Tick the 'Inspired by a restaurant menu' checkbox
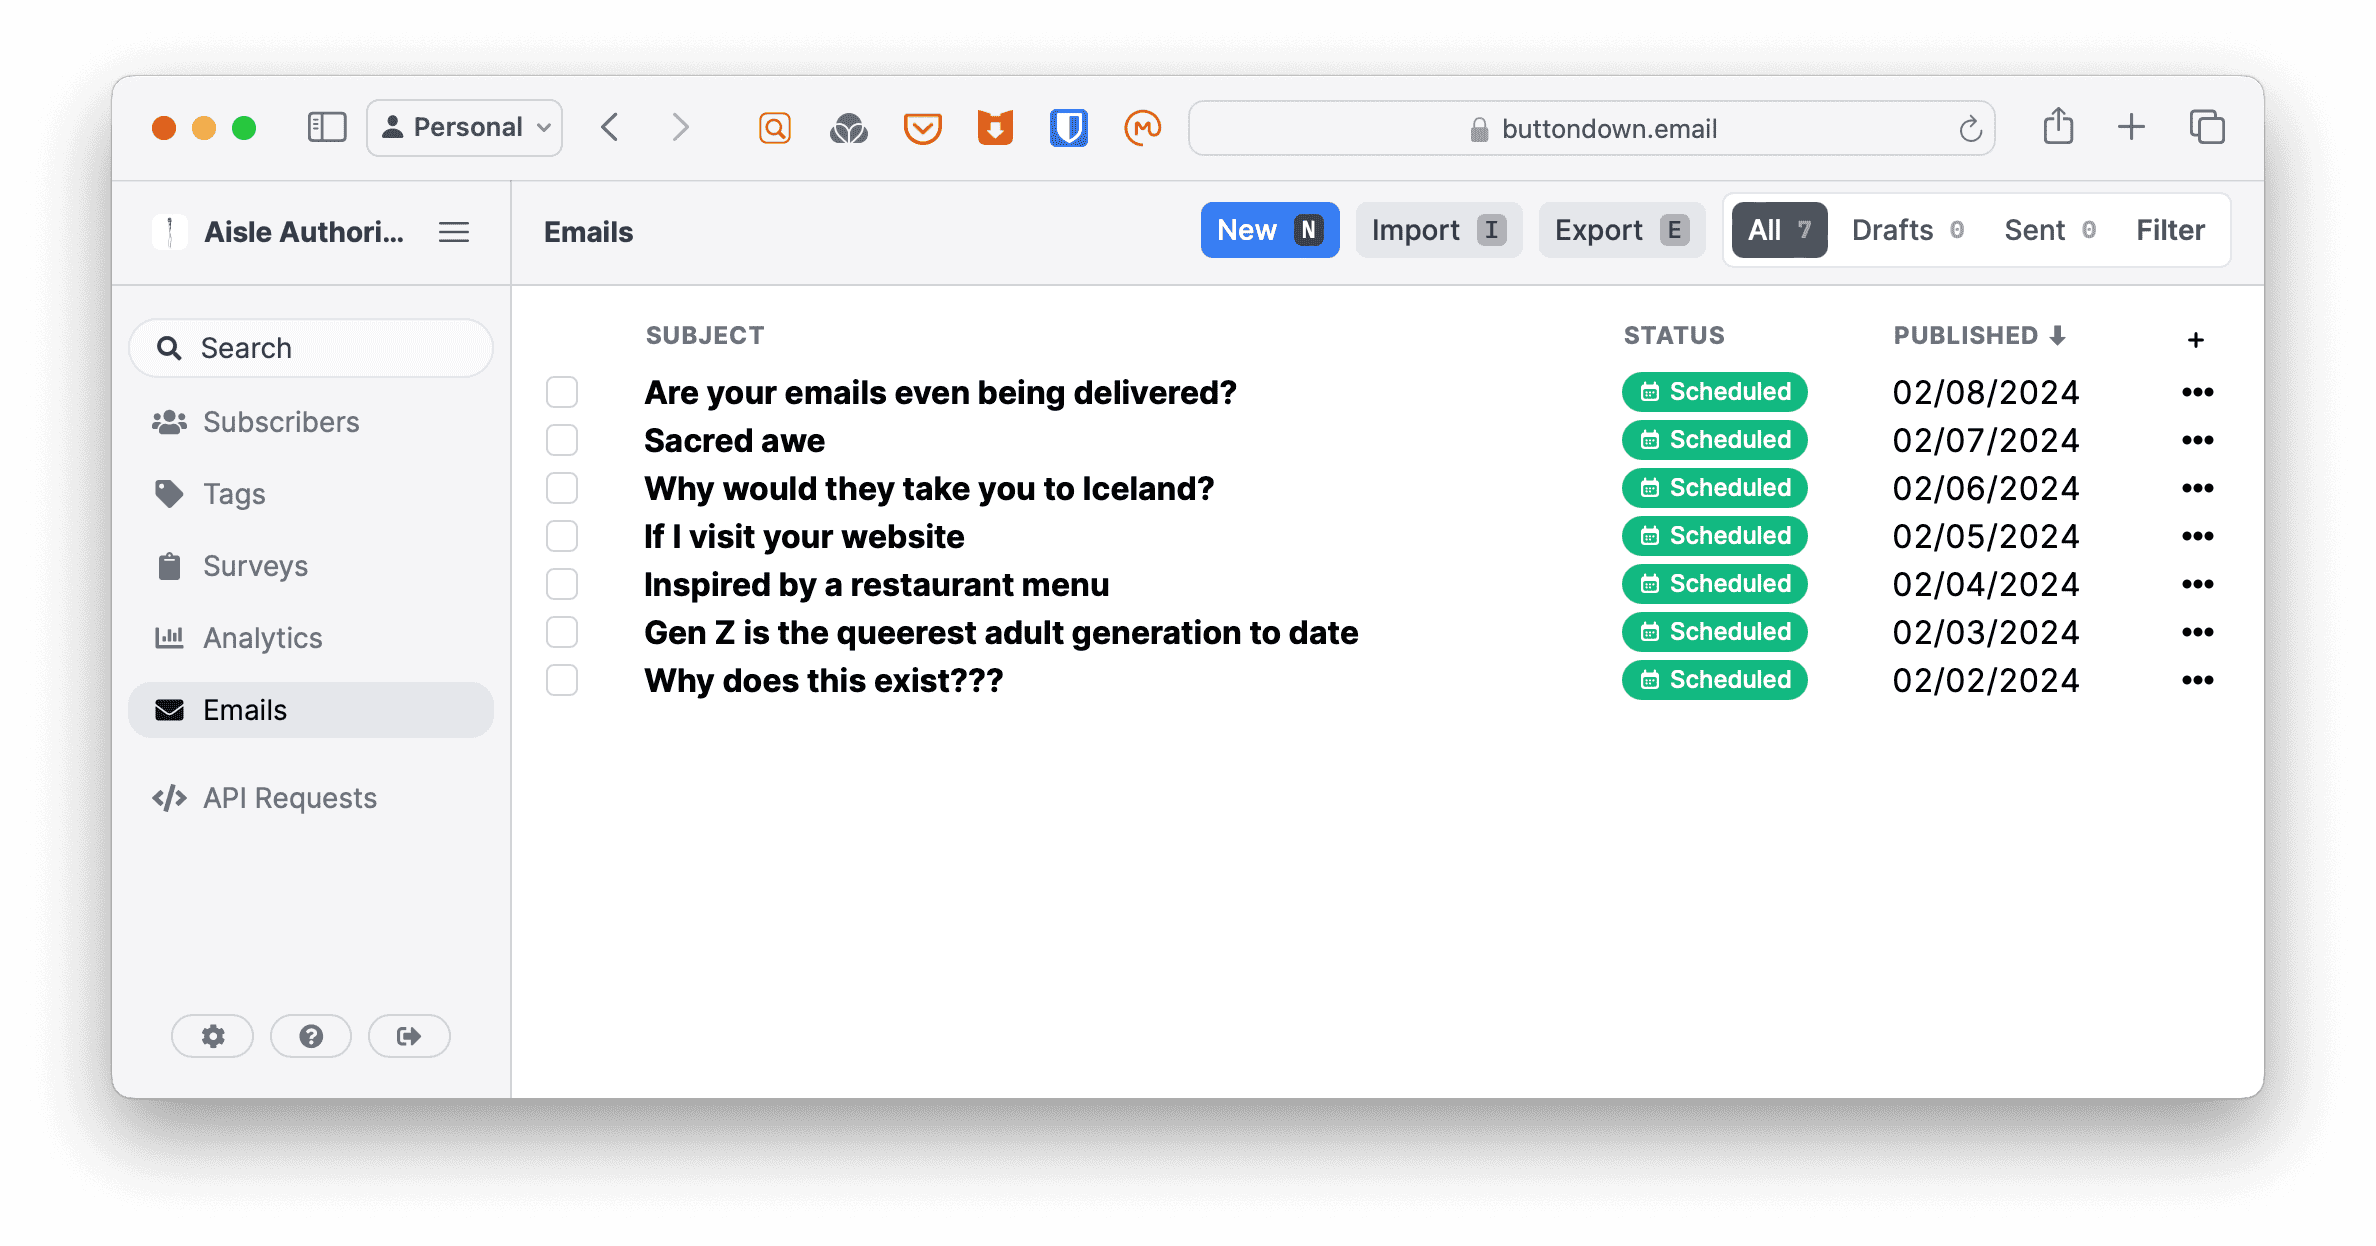2376x1246 pixels. [x=562, y=584]
